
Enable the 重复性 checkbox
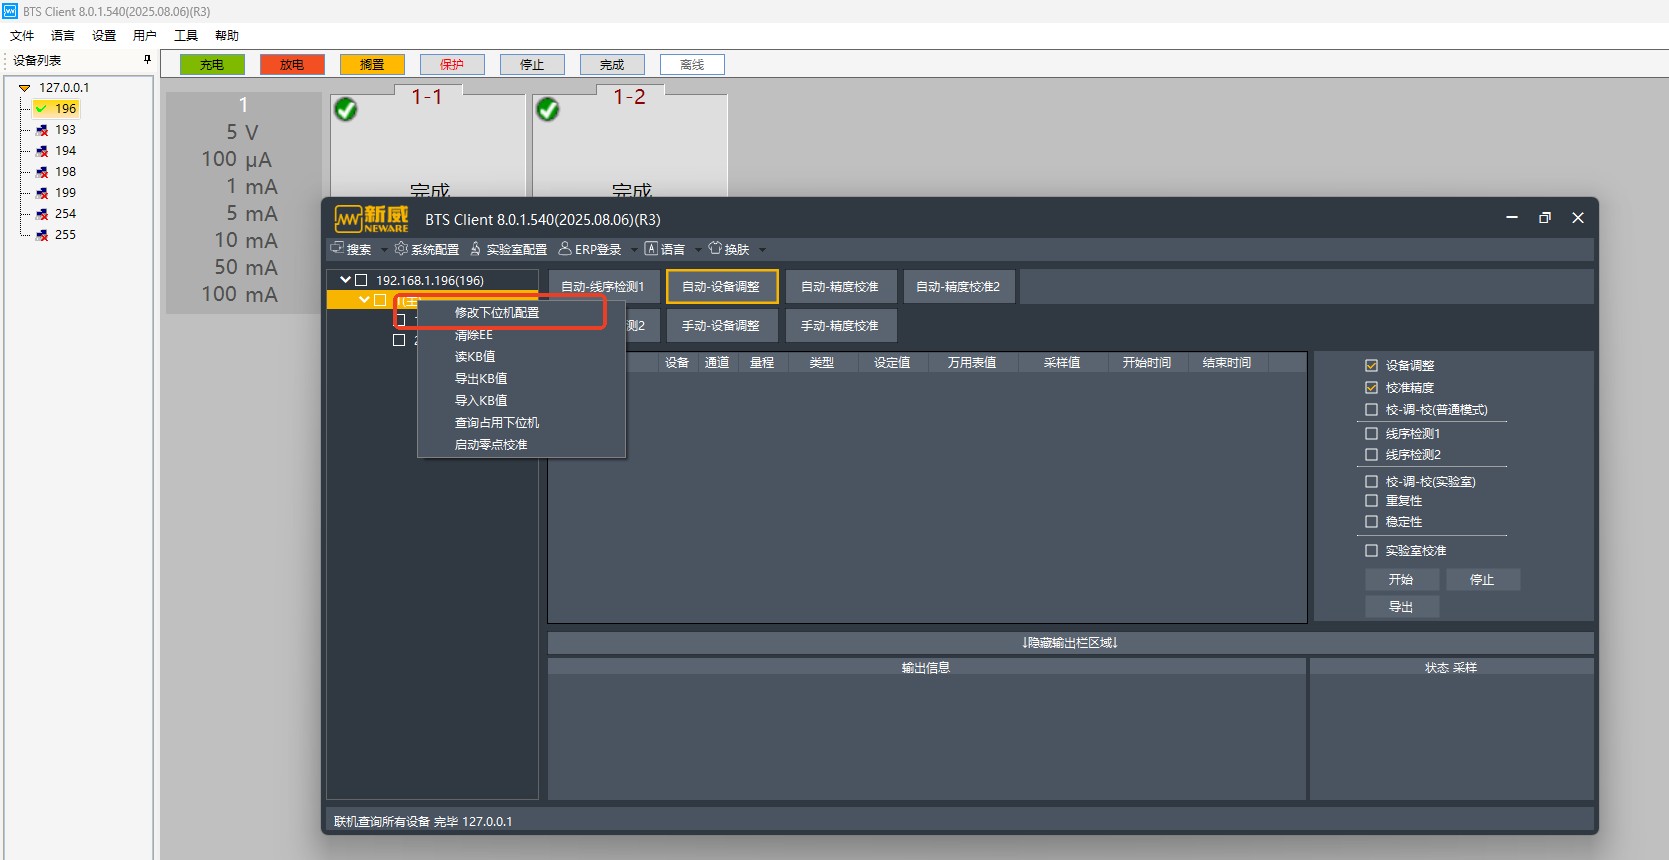tap(1371, 500)
